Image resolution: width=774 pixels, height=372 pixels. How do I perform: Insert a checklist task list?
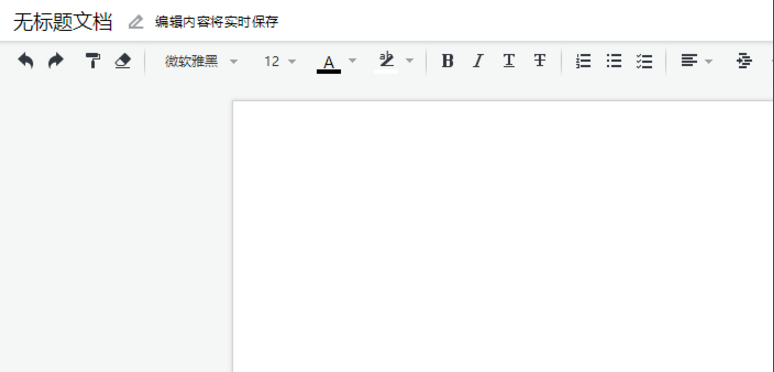pos(644,61)
